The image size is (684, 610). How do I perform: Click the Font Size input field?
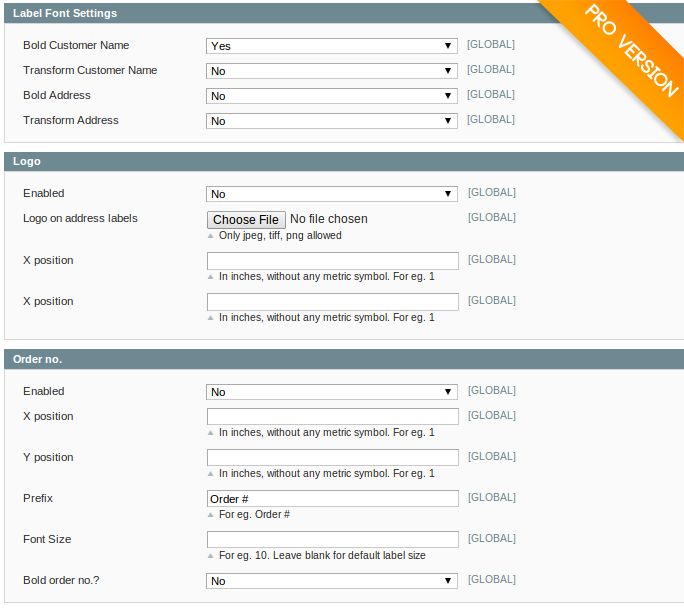[332, 539]
